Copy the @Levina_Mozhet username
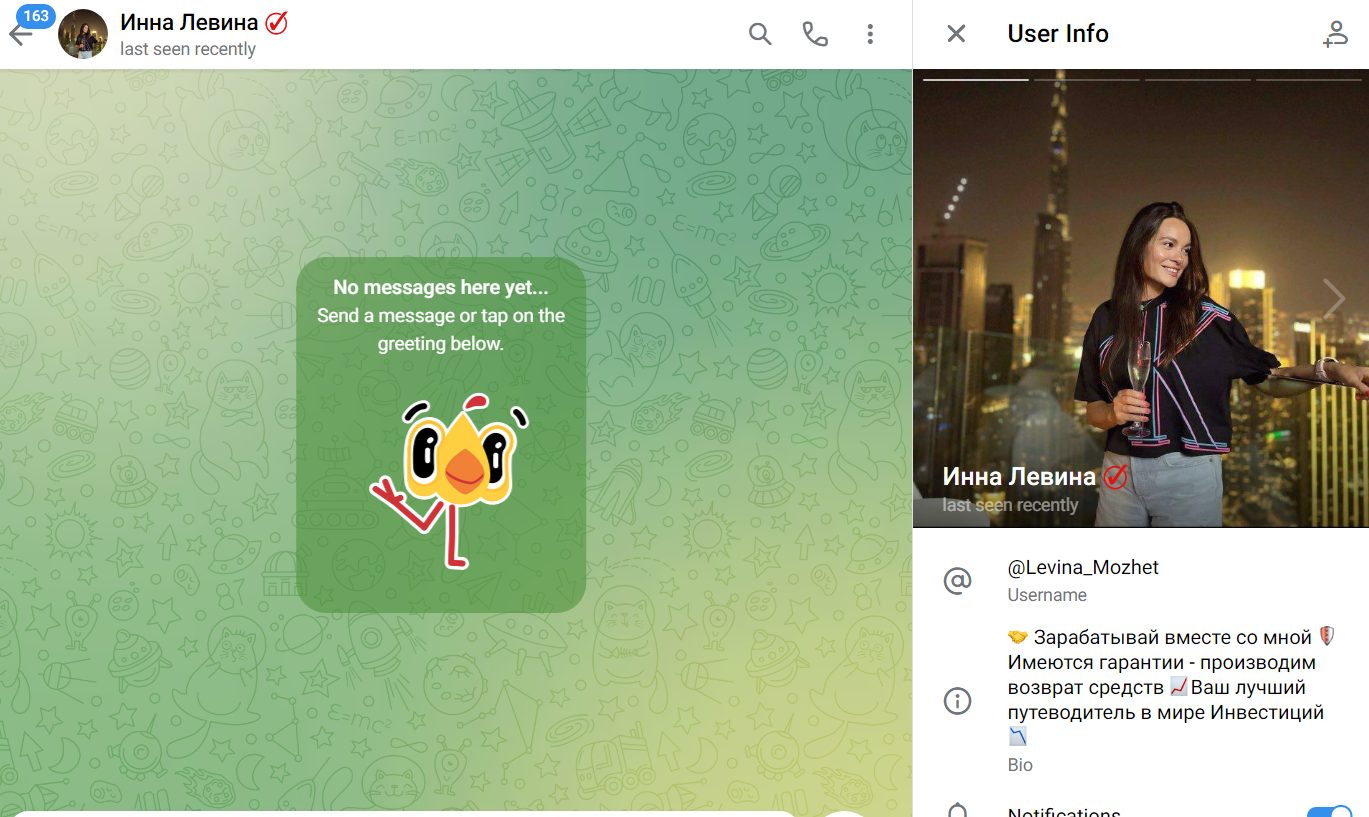1369x817 pixels. tap(1083, 567)
